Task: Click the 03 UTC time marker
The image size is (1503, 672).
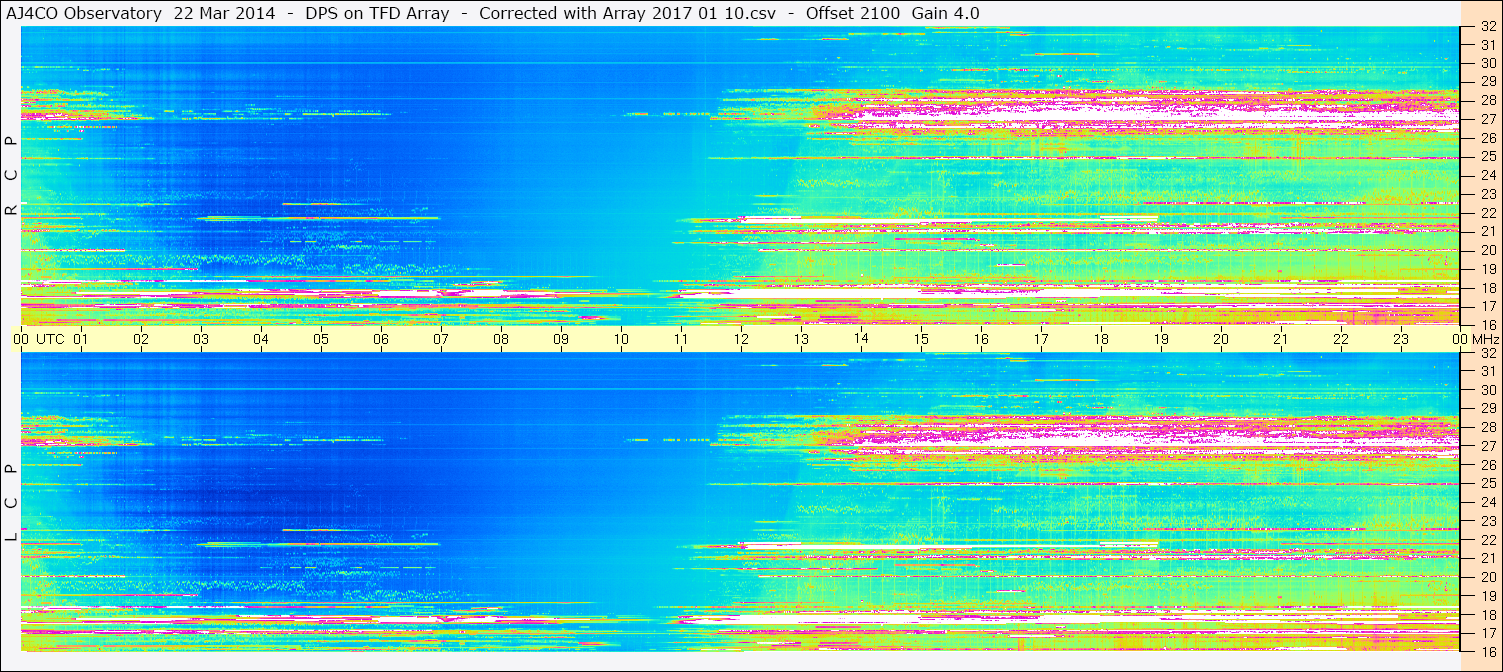Action: [200, 339]
